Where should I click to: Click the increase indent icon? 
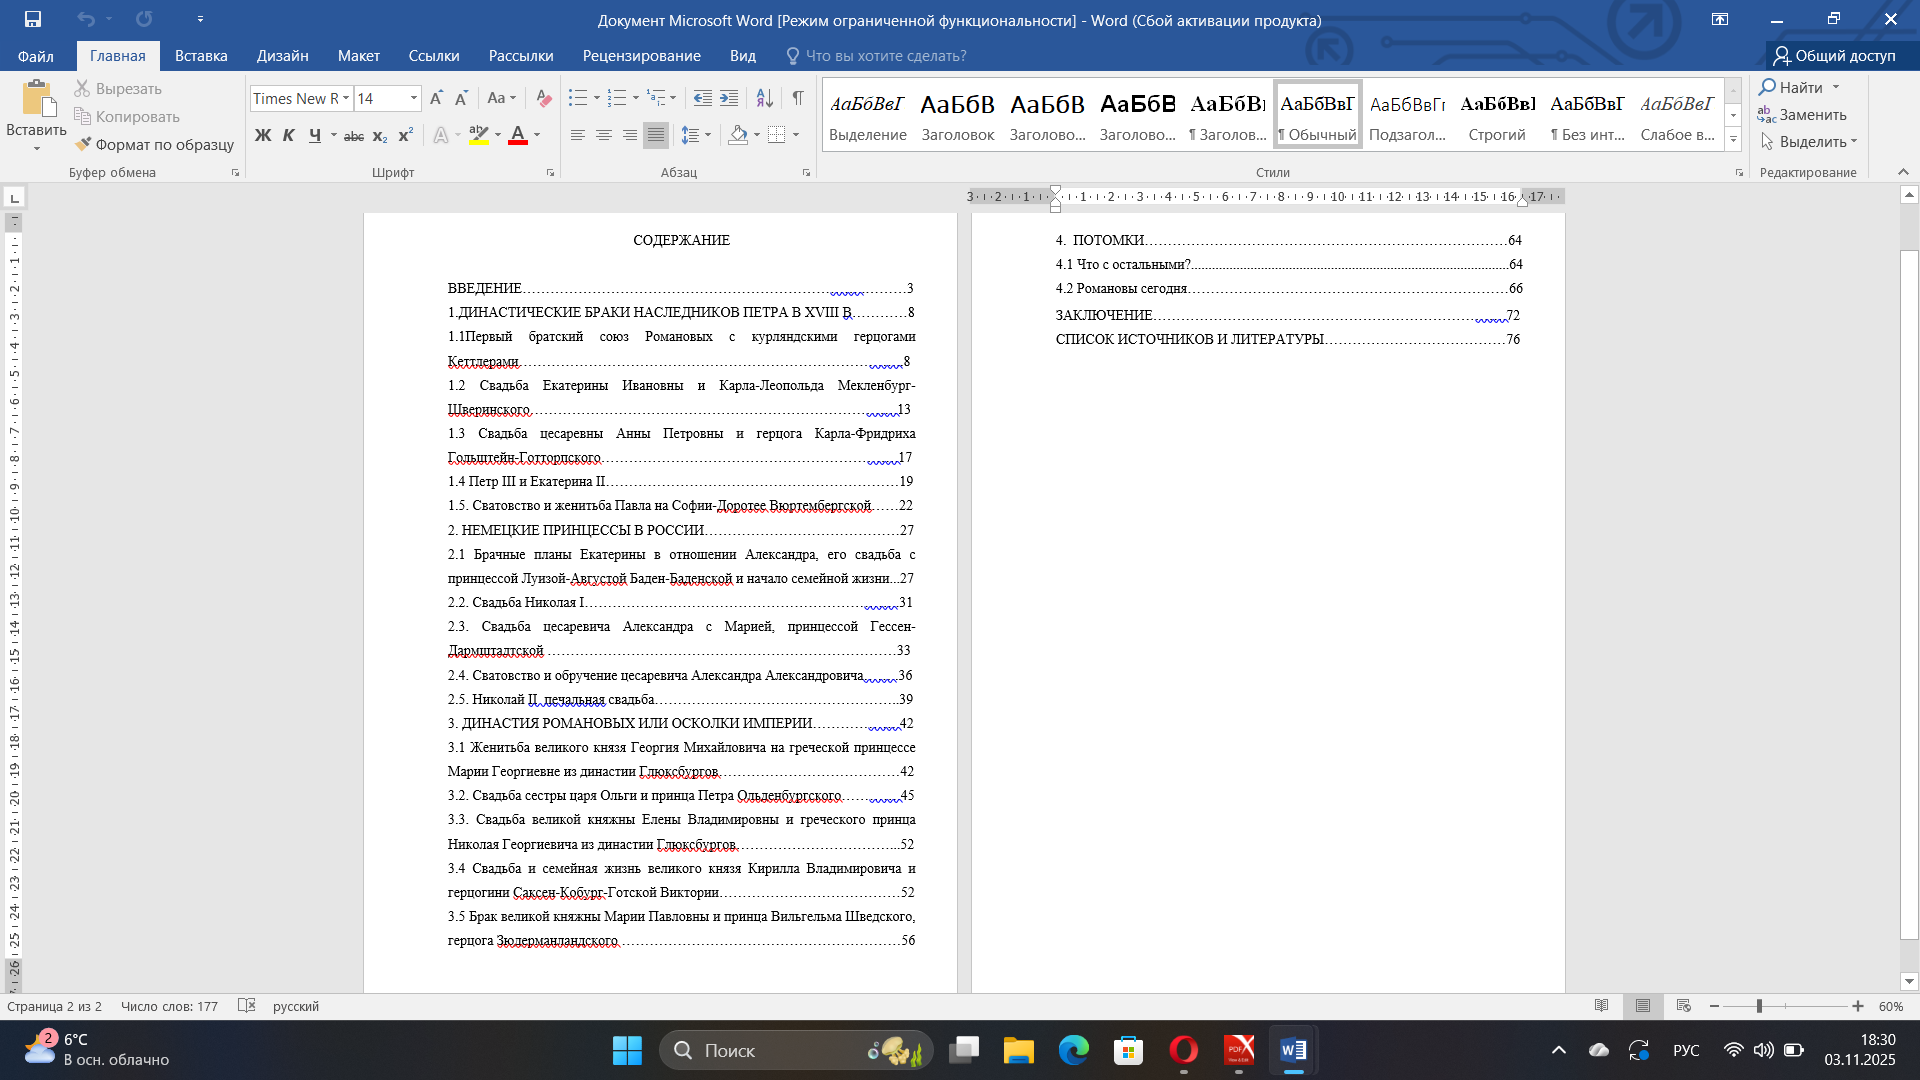(729, 98)
